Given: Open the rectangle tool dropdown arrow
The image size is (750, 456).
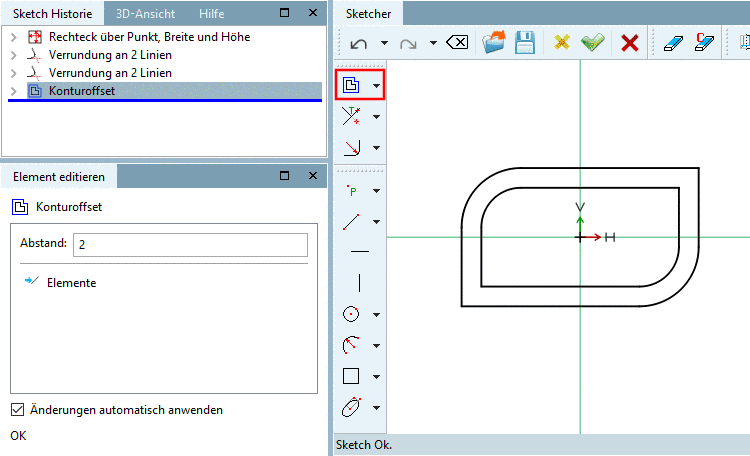Looking at the screenshot, I should (x=376, y=377).
